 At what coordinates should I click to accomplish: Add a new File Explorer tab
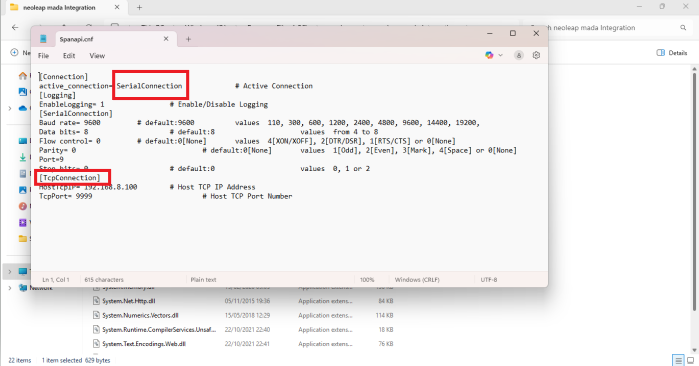(139, 7)
